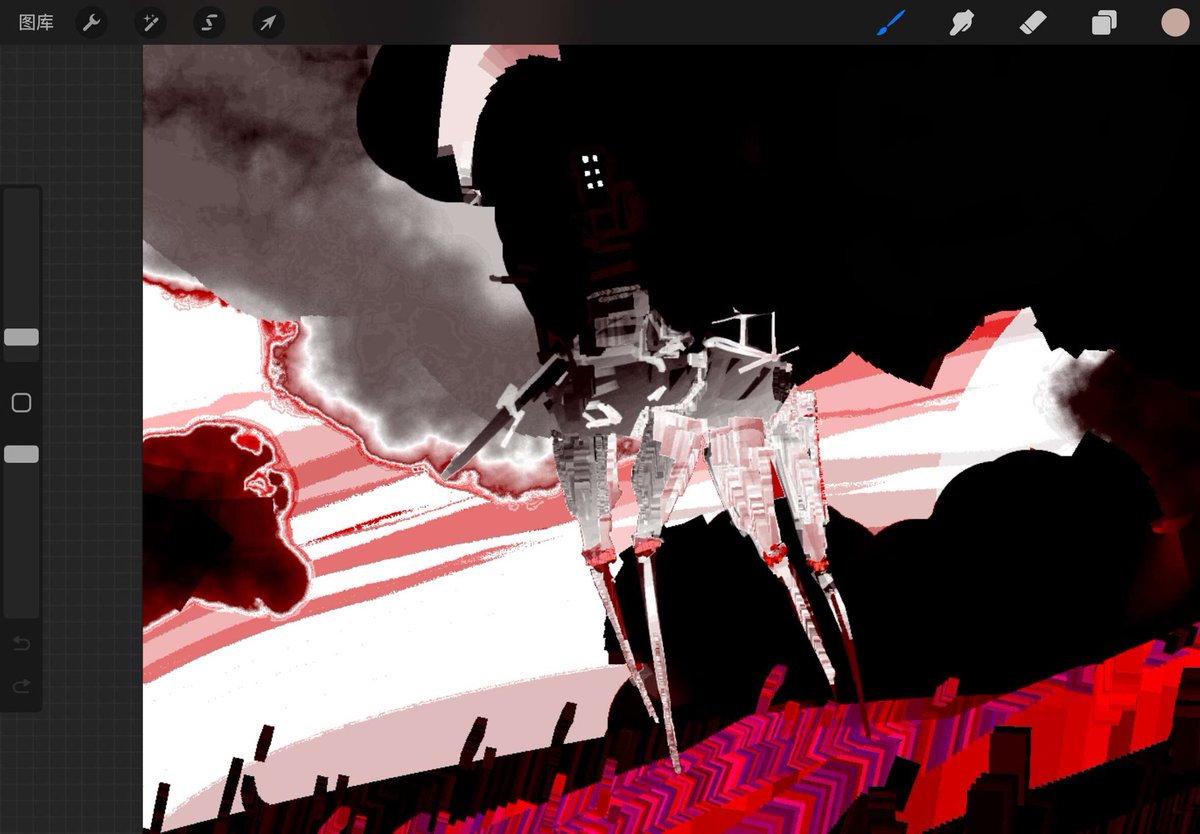This screenshot has height=834, width=1200.
Task: Select the Brush tool
Action: coord(890,22)
